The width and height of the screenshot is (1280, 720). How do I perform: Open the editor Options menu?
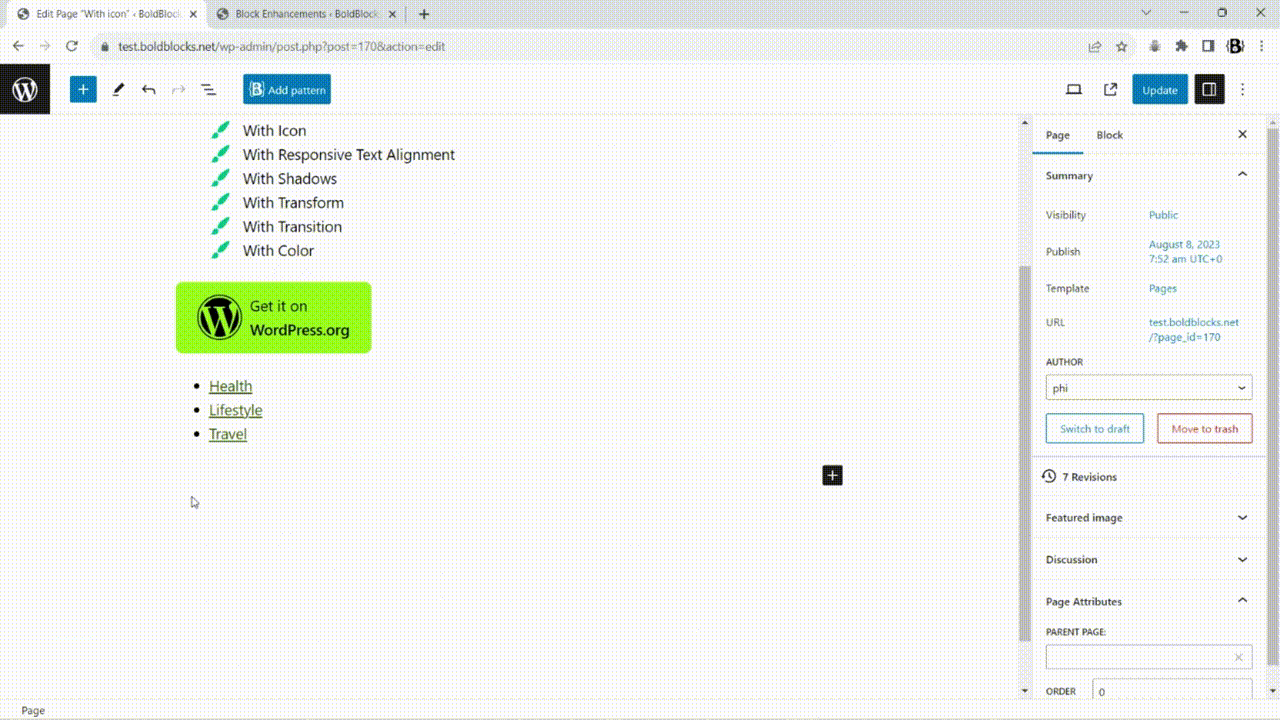coord(1243,90)
